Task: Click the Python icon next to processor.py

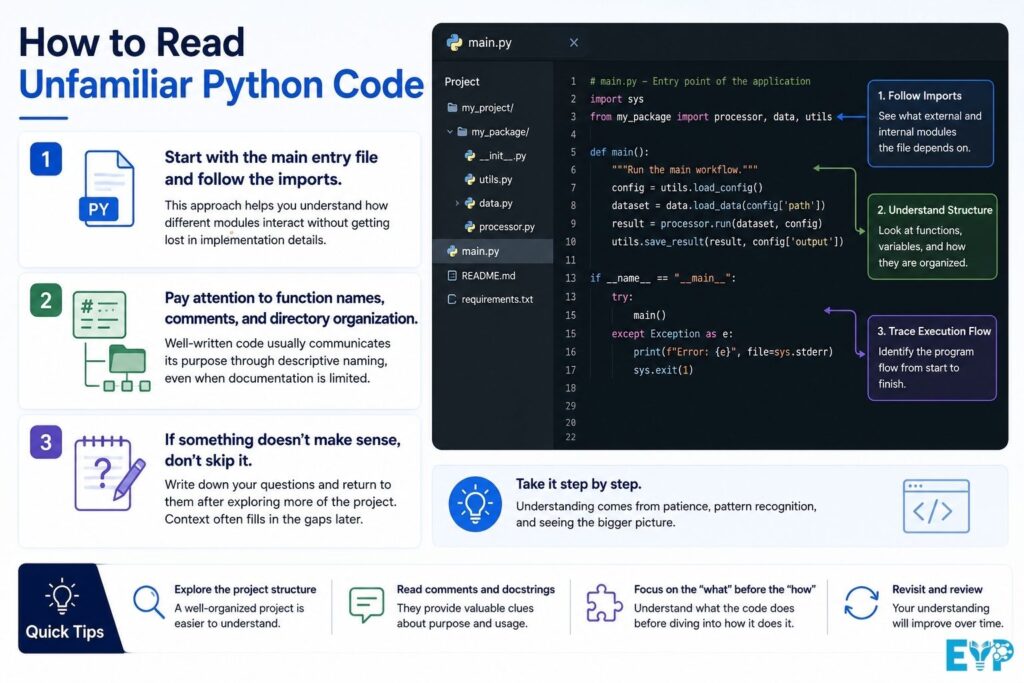Action: click(470, 227)
